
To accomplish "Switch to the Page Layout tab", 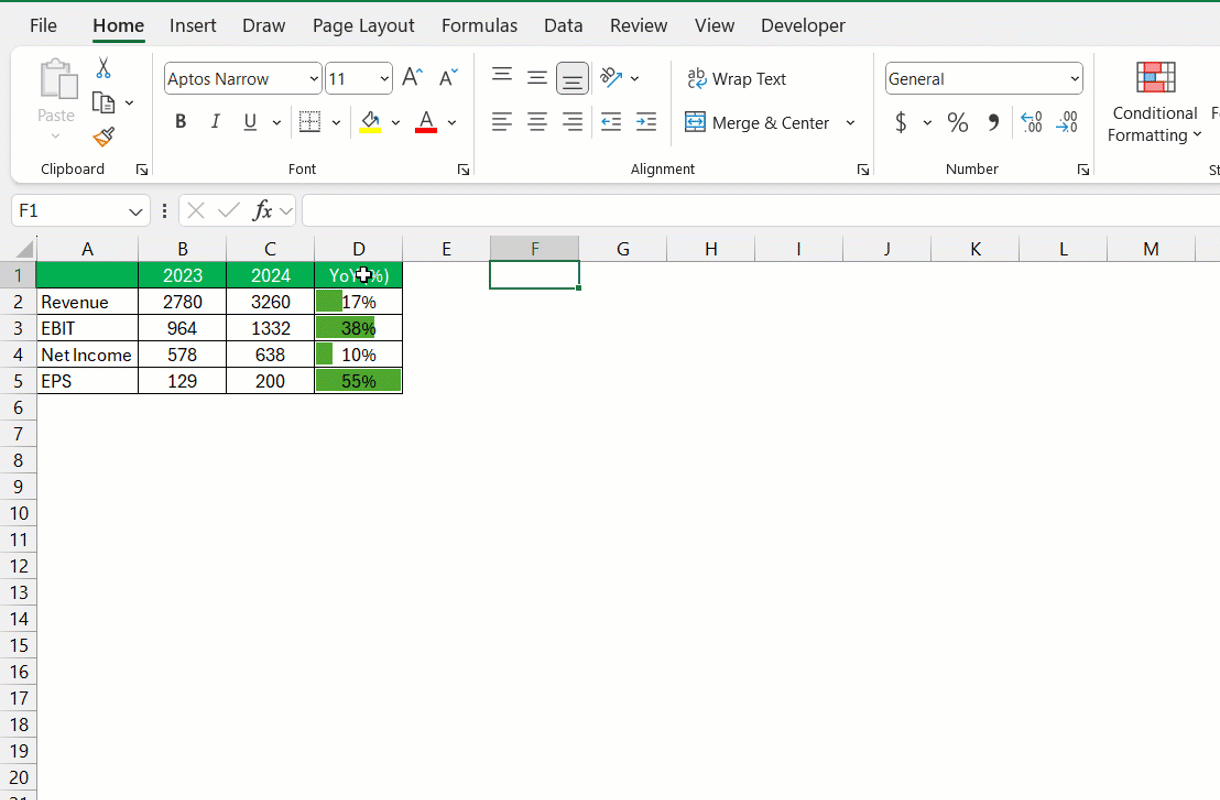I will (x=363, y=26).
